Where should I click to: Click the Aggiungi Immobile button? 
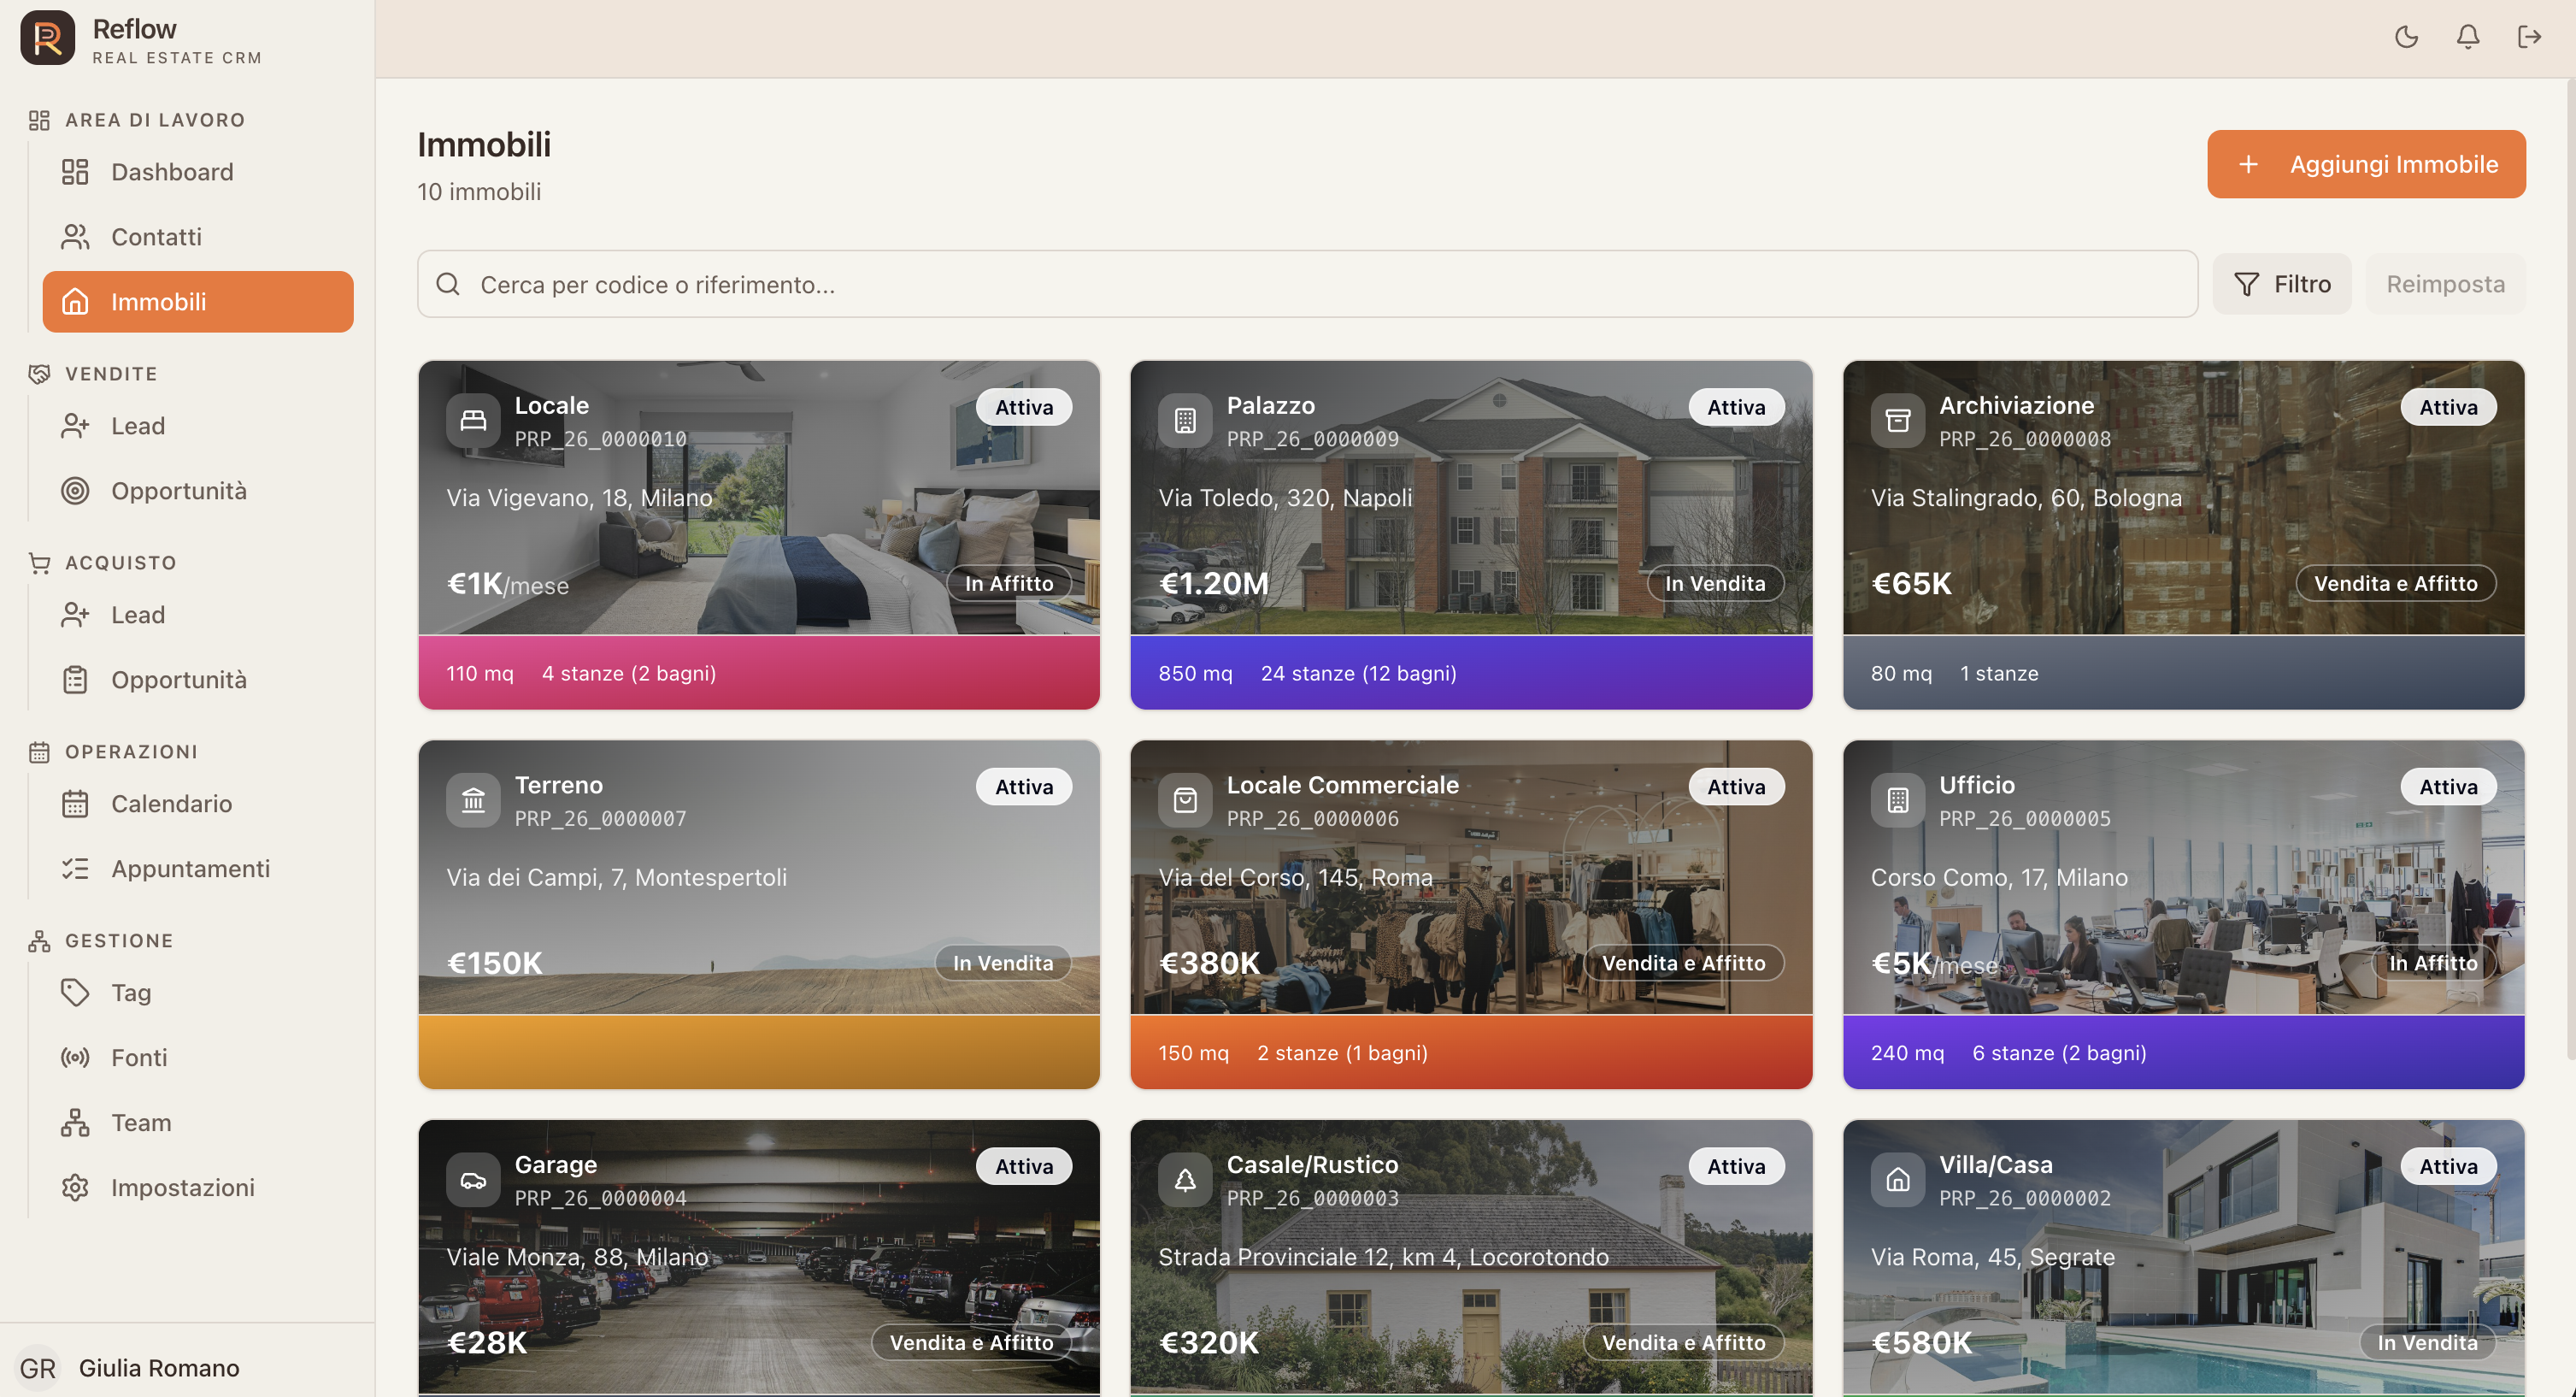[2366, 164]
